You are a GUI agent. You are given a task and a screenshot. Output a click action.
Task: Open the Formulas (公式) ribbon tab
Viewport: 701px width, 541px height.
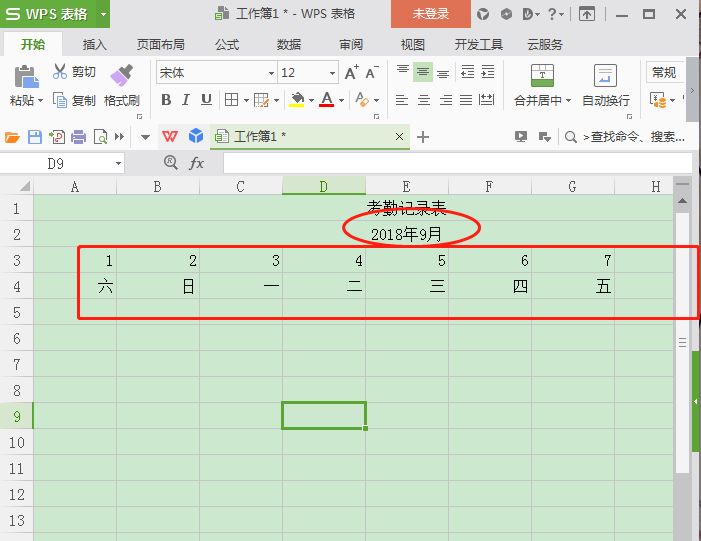(227, 45)
